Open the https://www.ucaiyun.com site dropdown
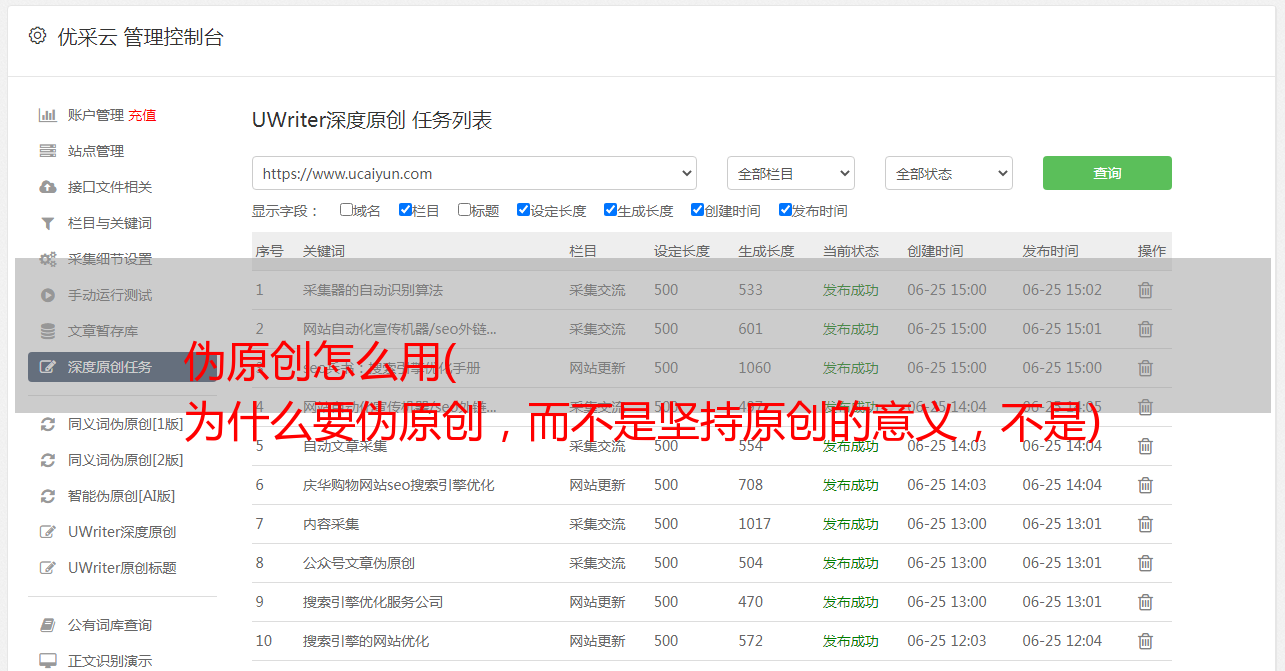 pos(474,173)
